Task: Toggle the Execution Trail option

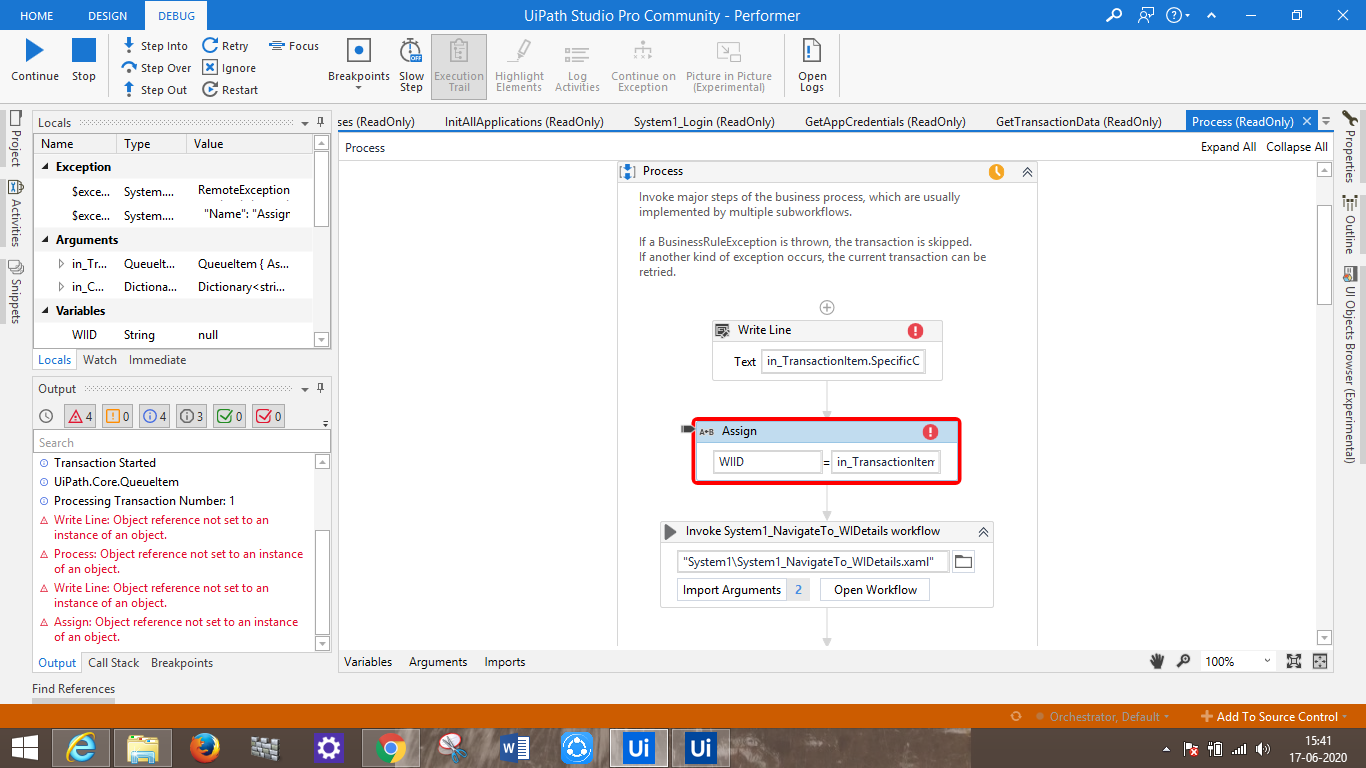Action: tap(459, 65)
